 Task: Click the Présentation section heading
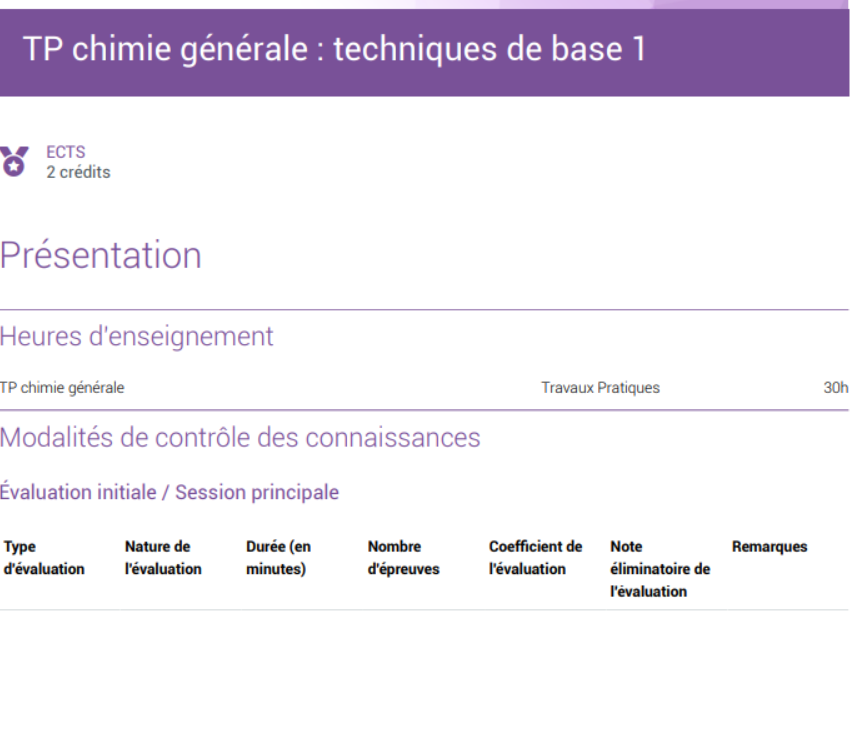[101, 256]
